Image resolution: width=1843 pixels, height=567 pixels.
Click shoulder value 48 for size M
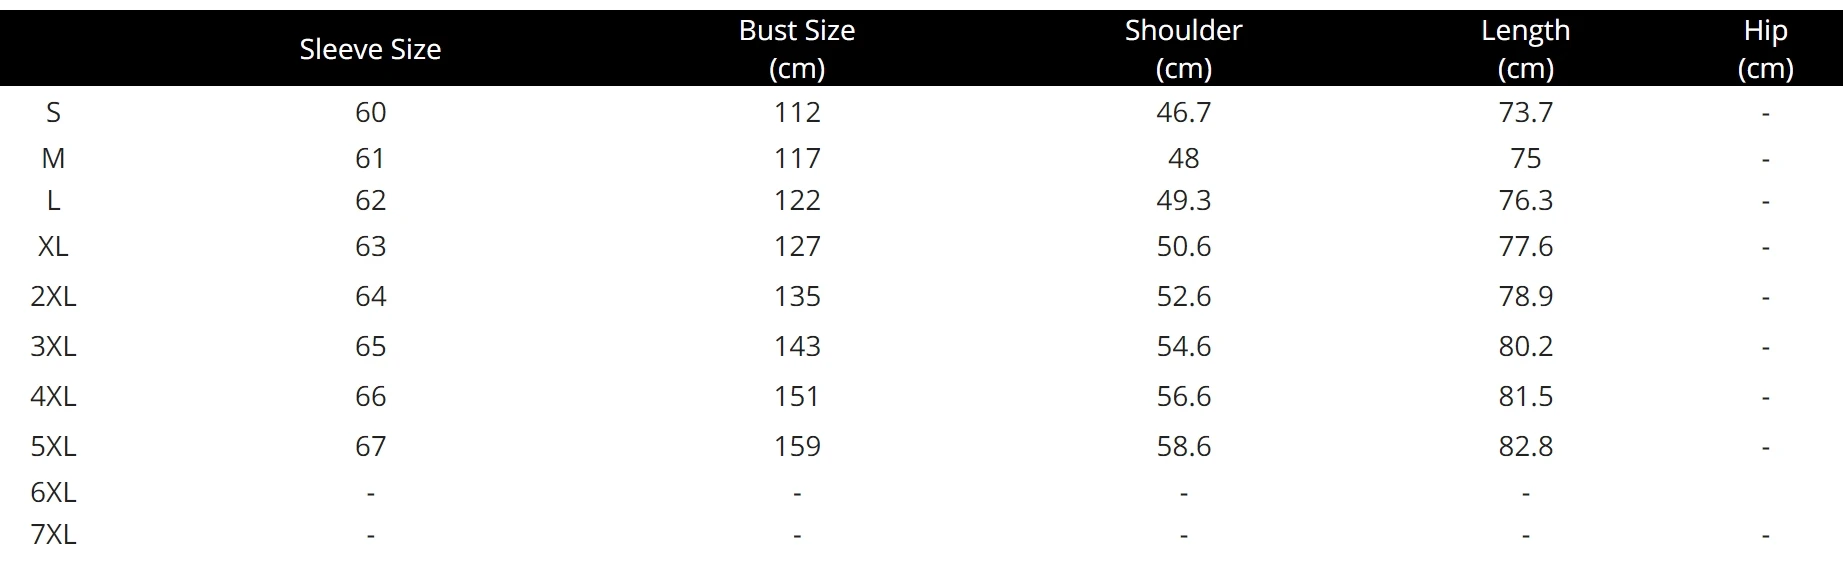(1183, 158)
